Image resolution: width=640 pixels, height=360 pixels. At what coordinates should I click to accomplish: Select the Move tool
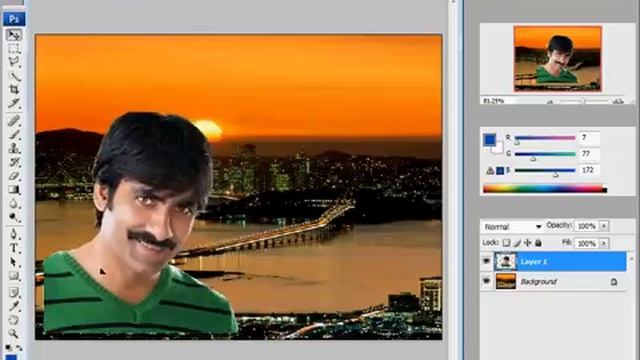pos(14,35)
